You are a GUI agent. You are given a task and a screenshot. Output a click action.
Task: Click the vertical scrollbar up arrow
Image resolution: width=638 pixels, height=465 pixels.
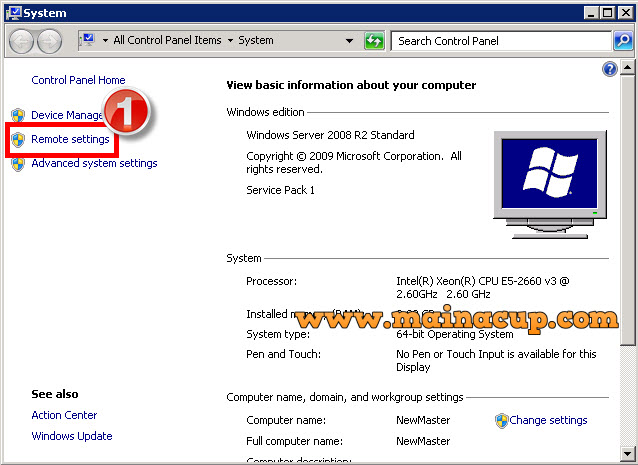point(627,67)
